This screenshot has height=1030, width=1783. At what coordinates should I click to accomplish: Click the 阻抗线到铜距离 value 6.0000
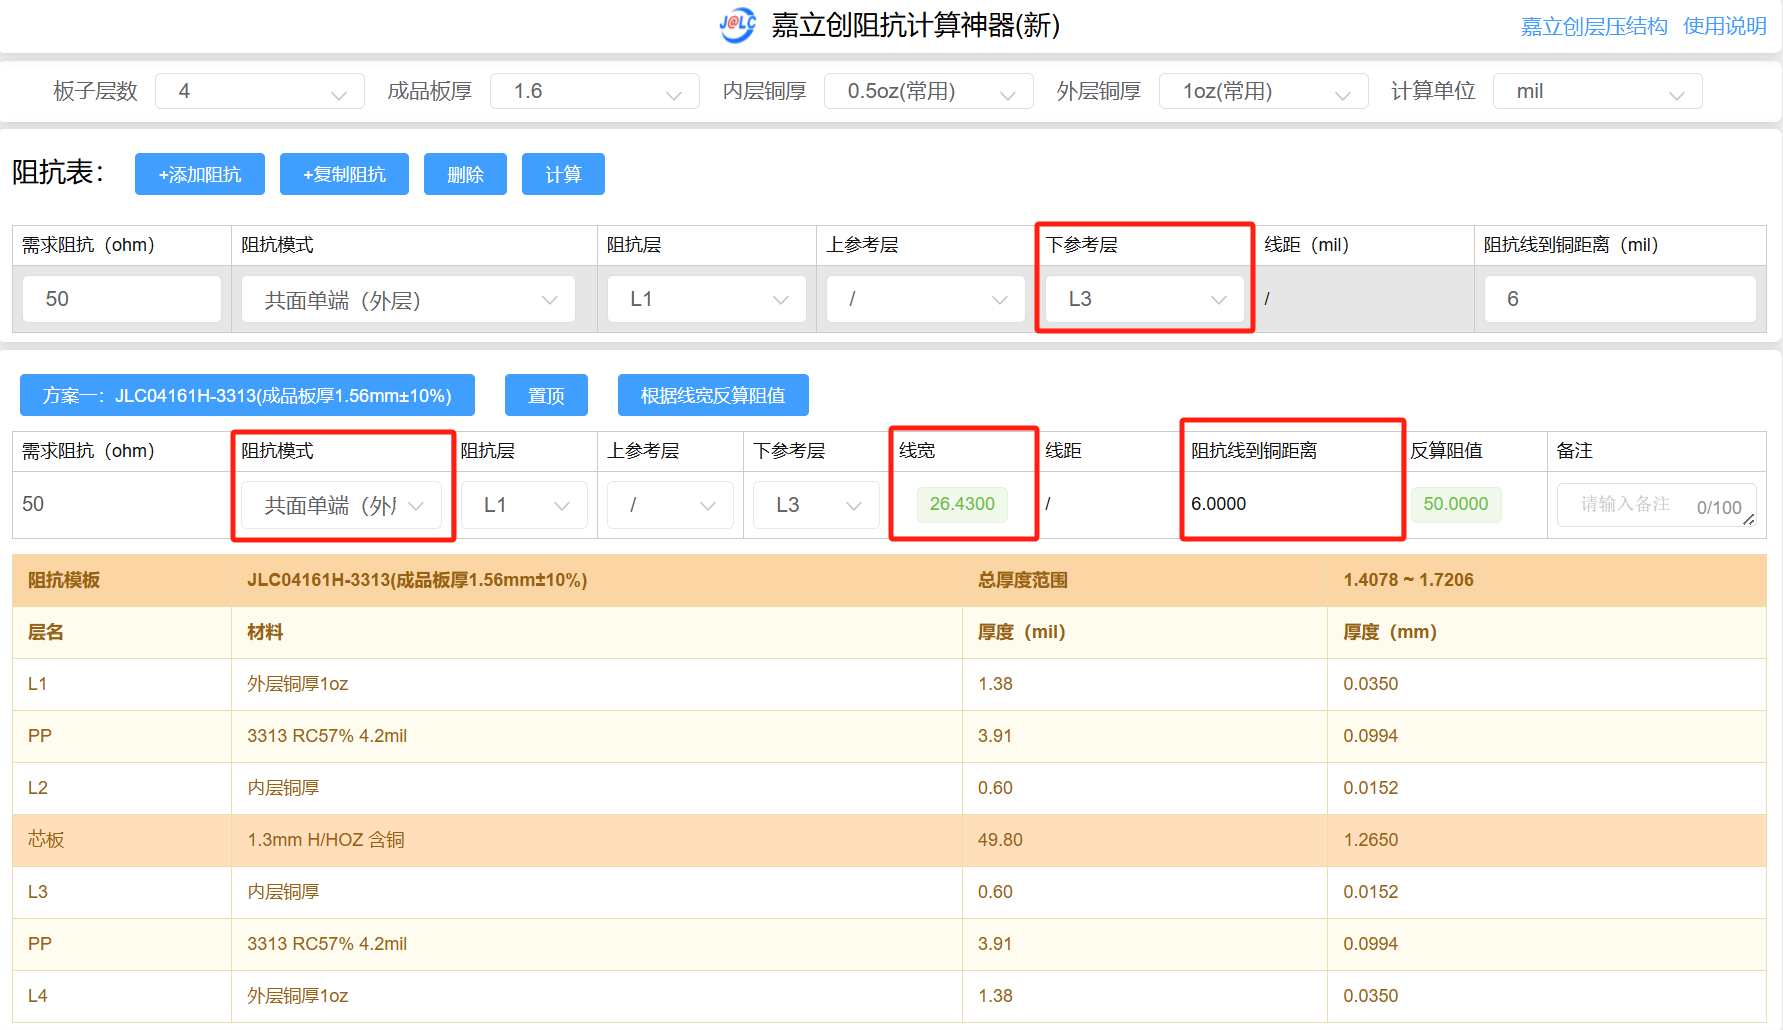[x=1218, y=504]
